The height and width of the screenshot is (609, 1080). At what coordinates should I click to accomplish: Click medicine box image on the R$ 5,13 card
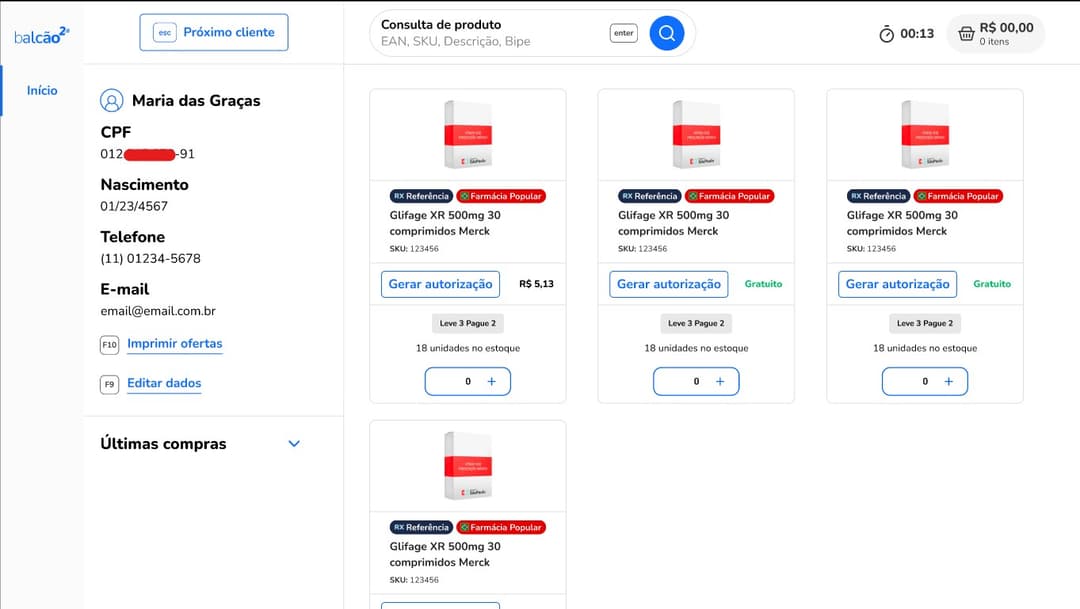tap(468, 134)
